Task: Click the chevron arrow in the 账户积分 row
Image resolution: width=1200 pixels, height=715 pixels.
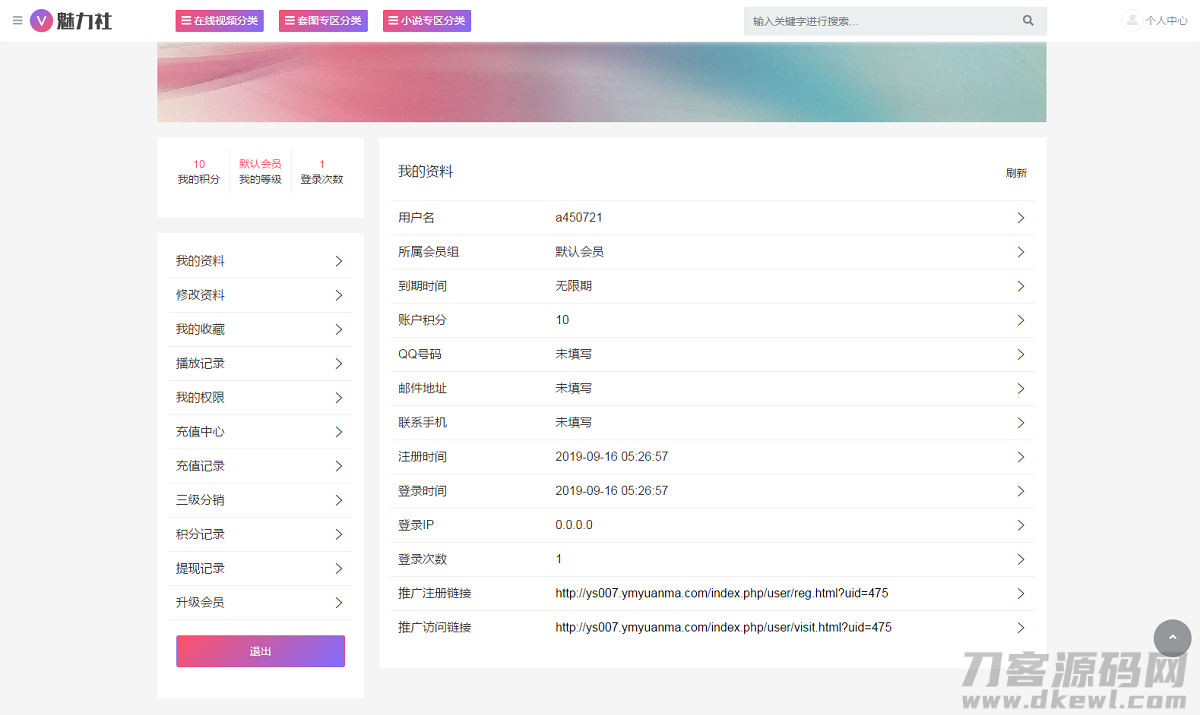Action: [1020, 320]
